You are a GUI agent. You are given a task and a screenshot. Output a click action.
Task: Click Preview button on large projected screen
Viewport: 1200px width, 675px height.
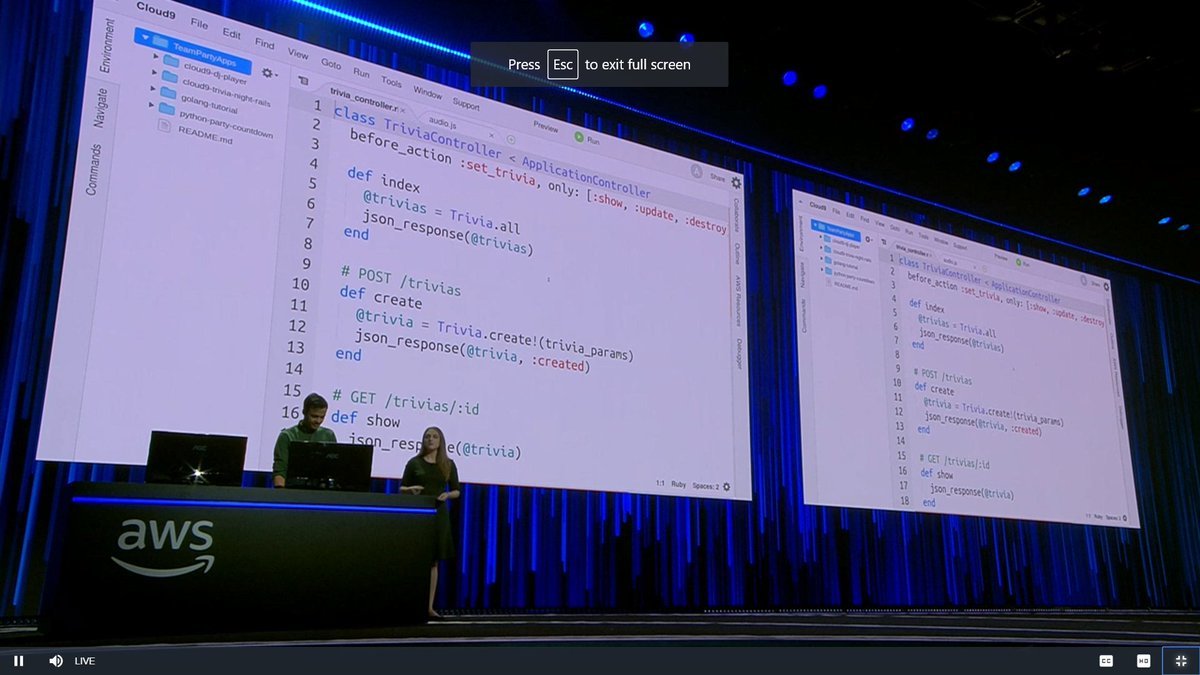click(x=546, y=127)
